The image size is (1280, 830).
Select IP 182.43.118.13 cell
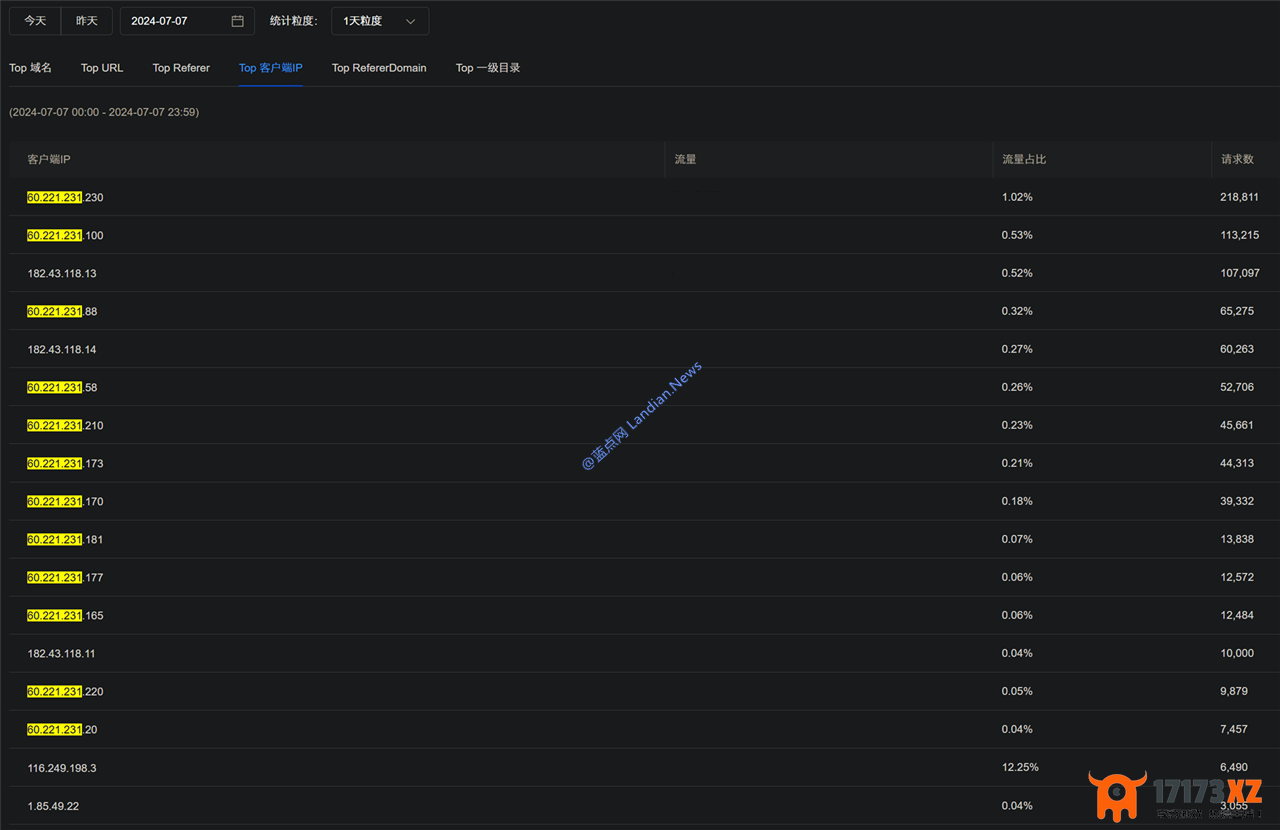(x=62, y=273)
